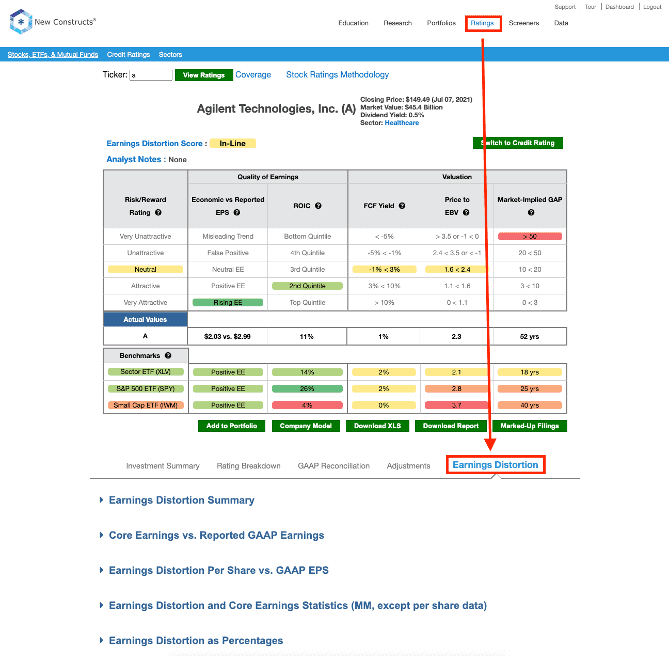Switch to Rating Breakdown tab
This screenshot has height=656, width=669.
(249, 466)
